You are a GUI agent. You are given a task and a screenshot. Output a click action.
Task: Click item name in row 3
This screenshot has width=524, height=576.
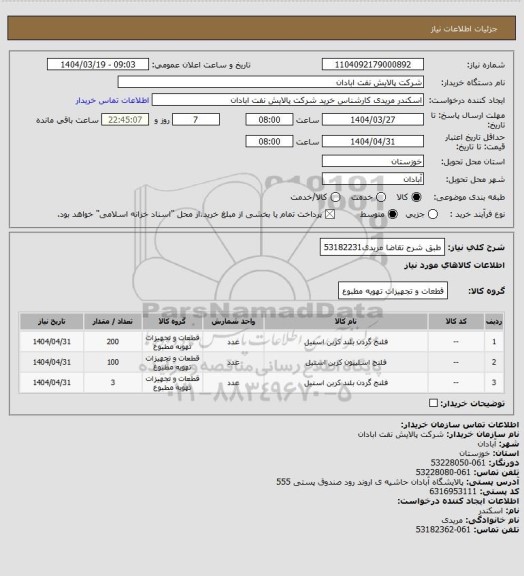[x=346, y=383]
